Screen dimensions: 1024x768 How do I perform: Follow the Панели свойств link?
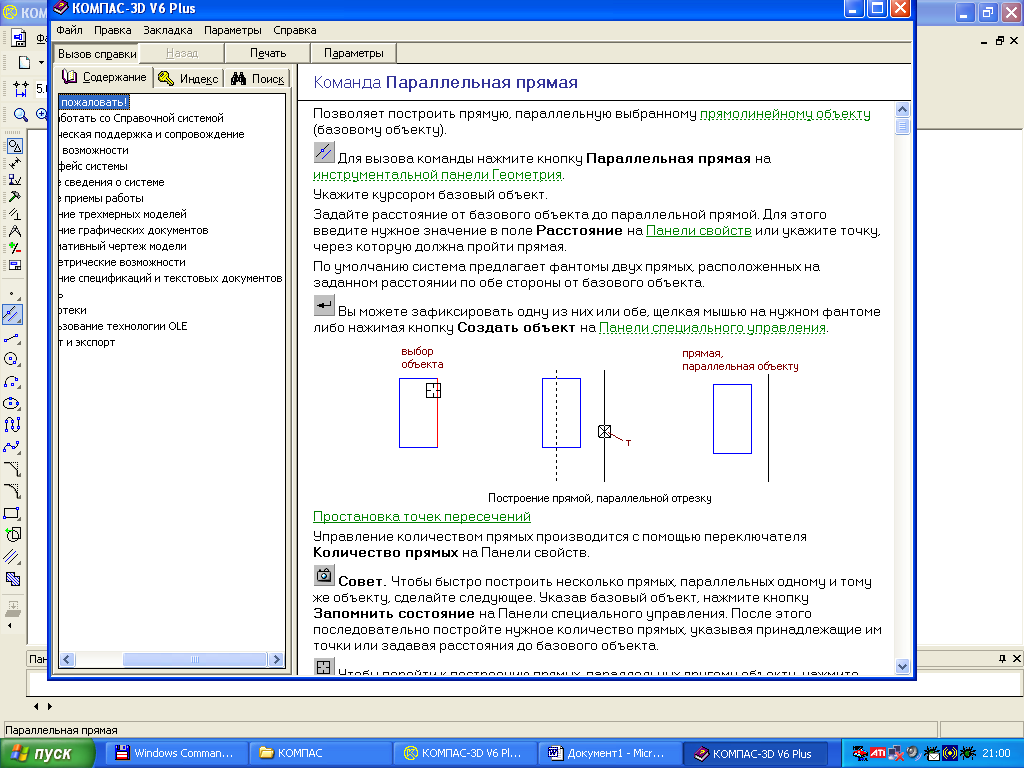pos(698,231)
